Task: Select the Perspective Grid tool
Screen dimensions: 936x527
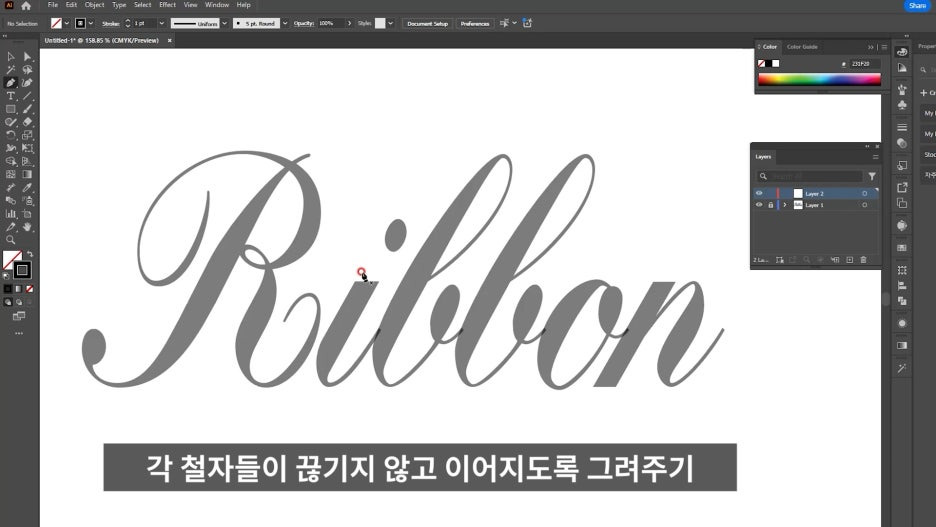Action: [x=27, y=161]
